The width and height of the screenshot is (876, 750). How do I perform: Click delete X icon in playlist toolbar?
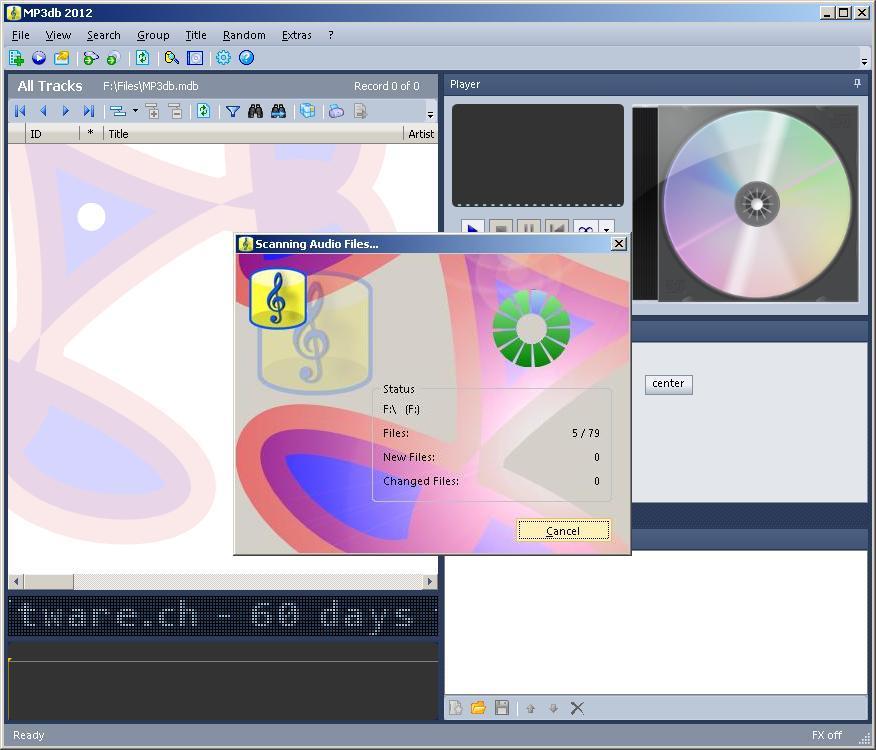(577, 709)
